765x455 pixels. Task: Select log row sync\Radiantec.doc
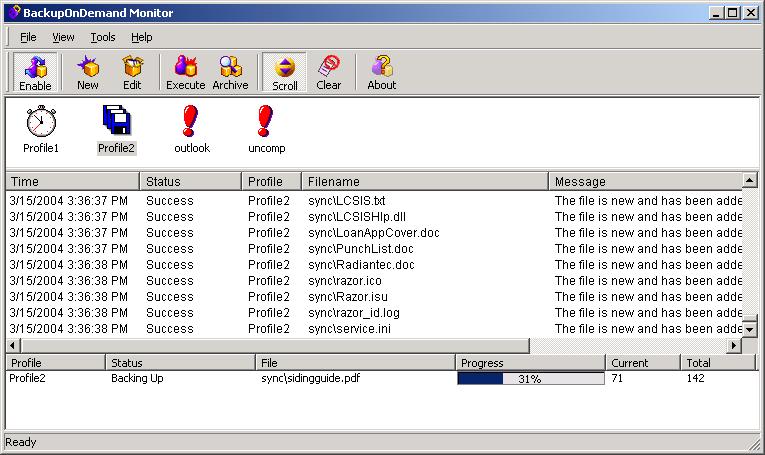pos(375,265)
